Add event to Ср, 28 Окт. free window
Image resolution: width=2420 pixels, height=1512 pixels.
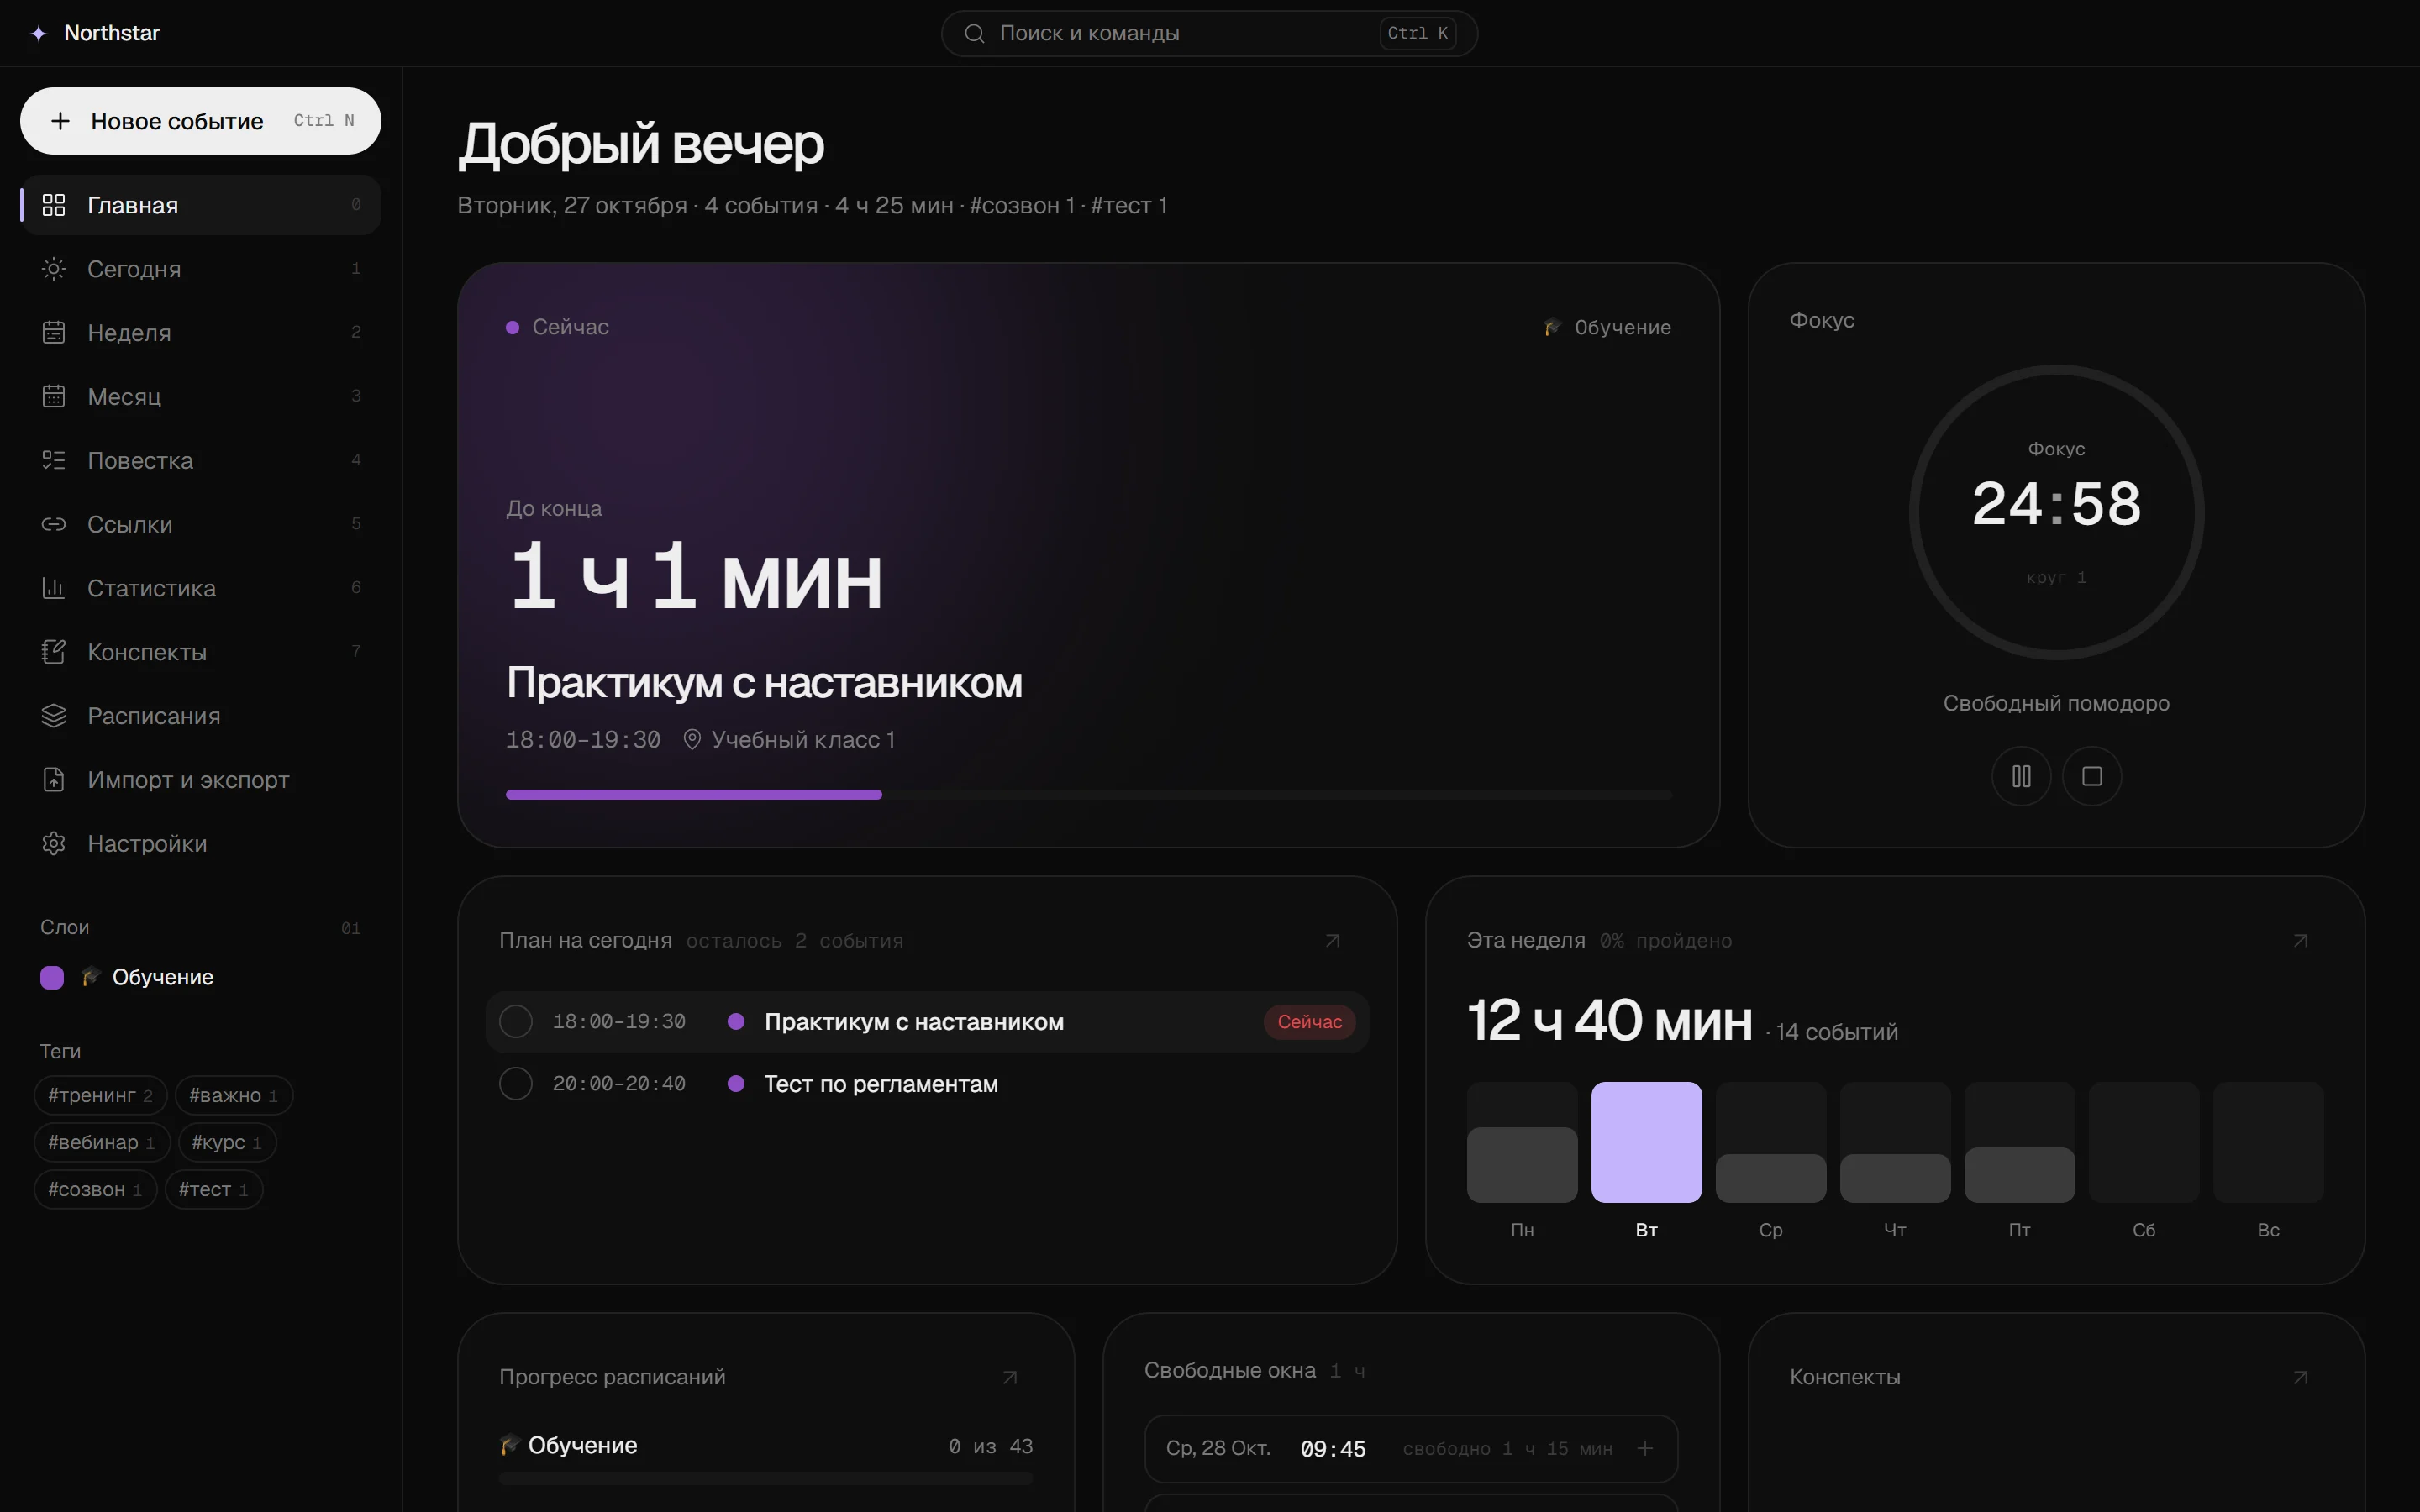point(1645,1448)
